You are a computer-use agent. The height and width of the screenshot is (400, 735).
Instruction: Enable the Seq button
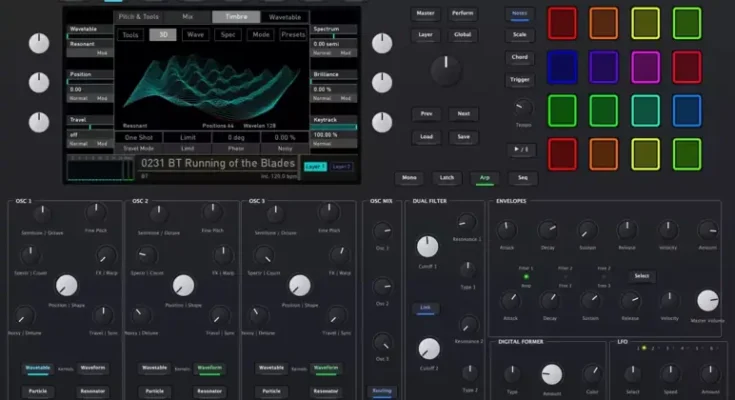pos(522,178)
